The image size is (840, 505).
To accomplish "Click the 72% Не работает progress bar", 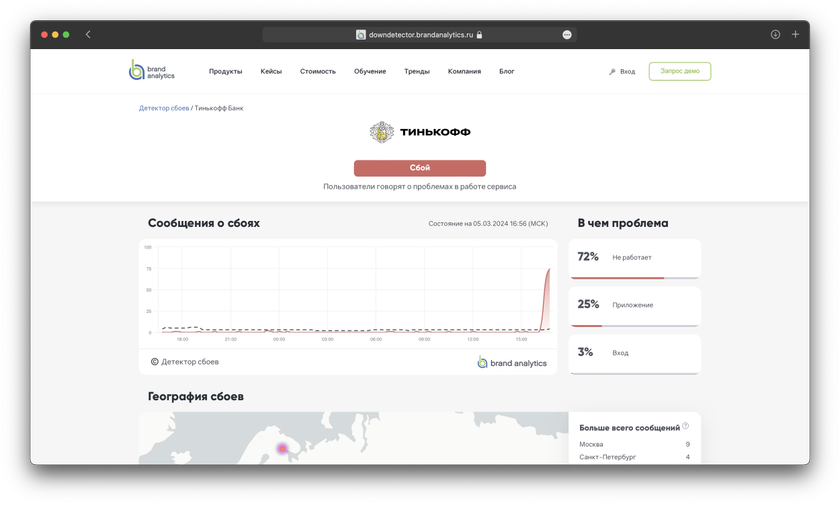I will (634, 278).
